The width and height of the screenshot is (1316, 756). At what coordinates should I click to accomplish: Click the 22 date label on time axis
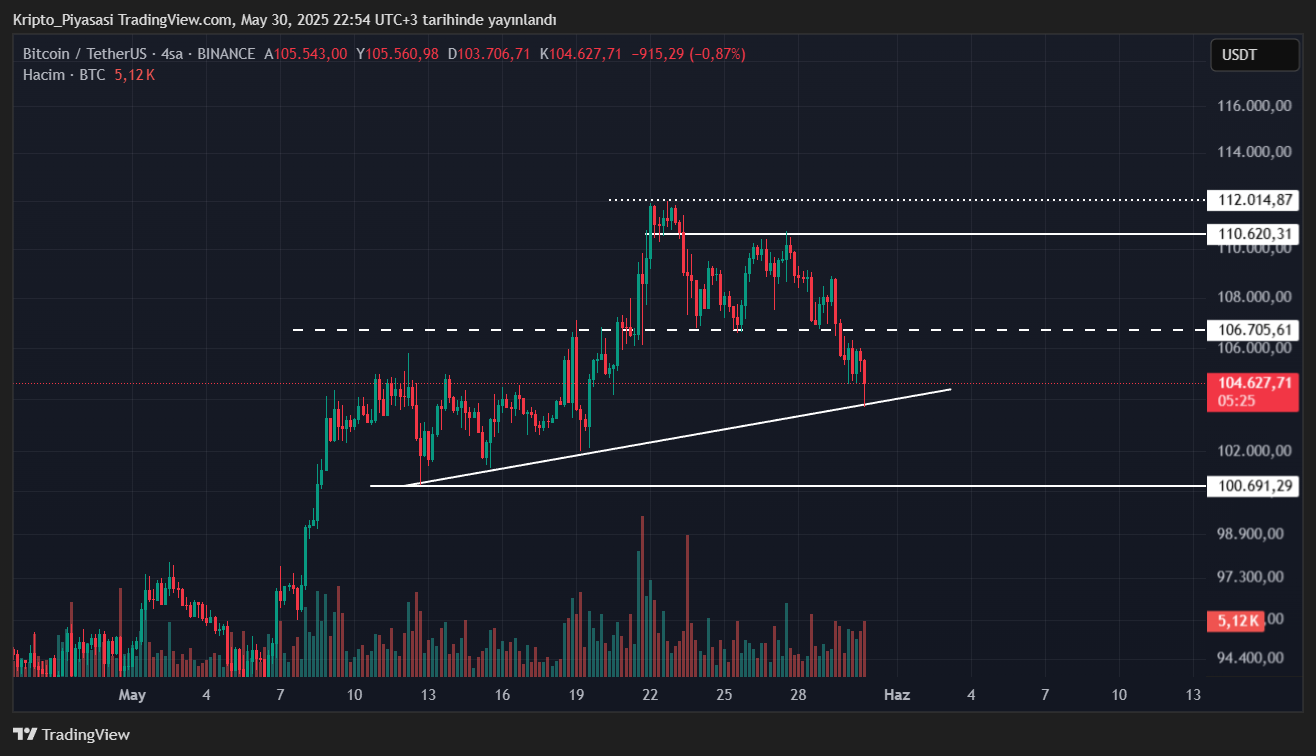click(650, 694)
